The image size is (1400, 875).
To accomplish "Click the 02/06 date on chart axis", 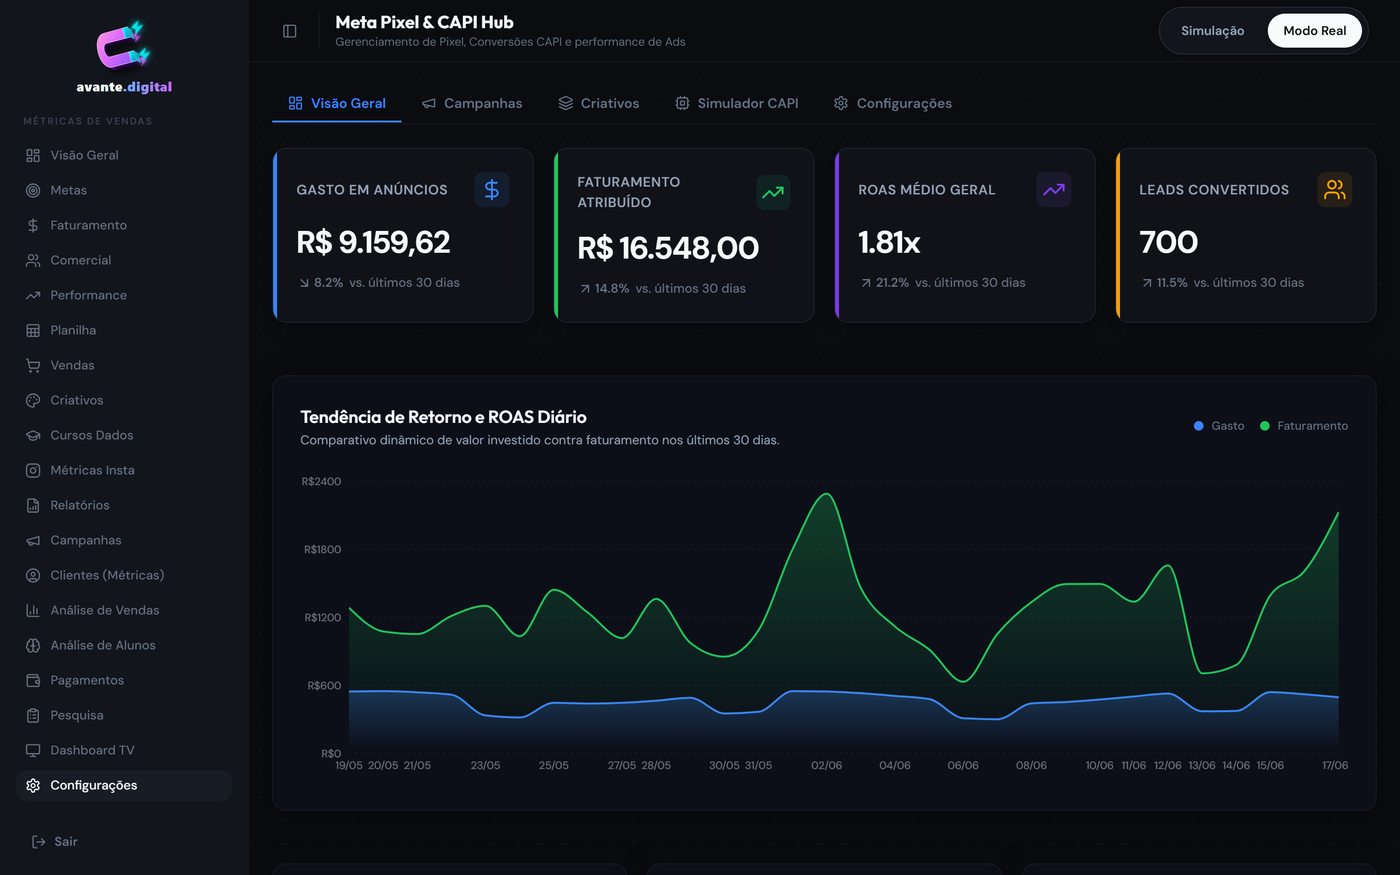I will tap(826, 765).
